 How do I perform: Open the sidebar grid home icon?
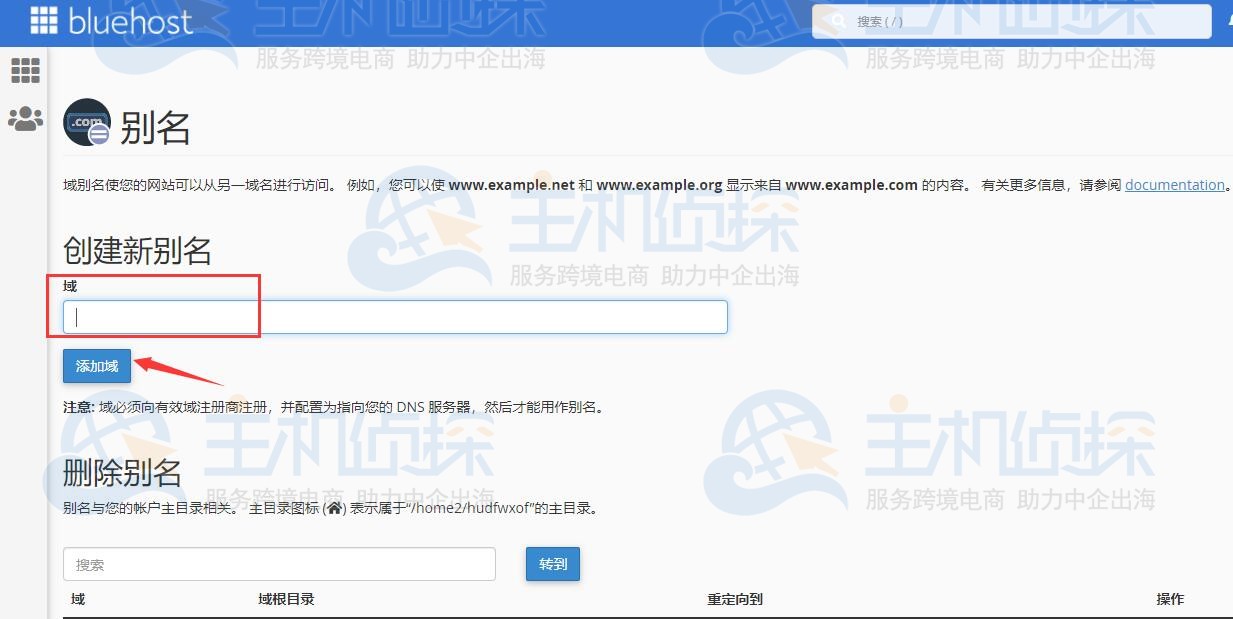tap(25, 71)
